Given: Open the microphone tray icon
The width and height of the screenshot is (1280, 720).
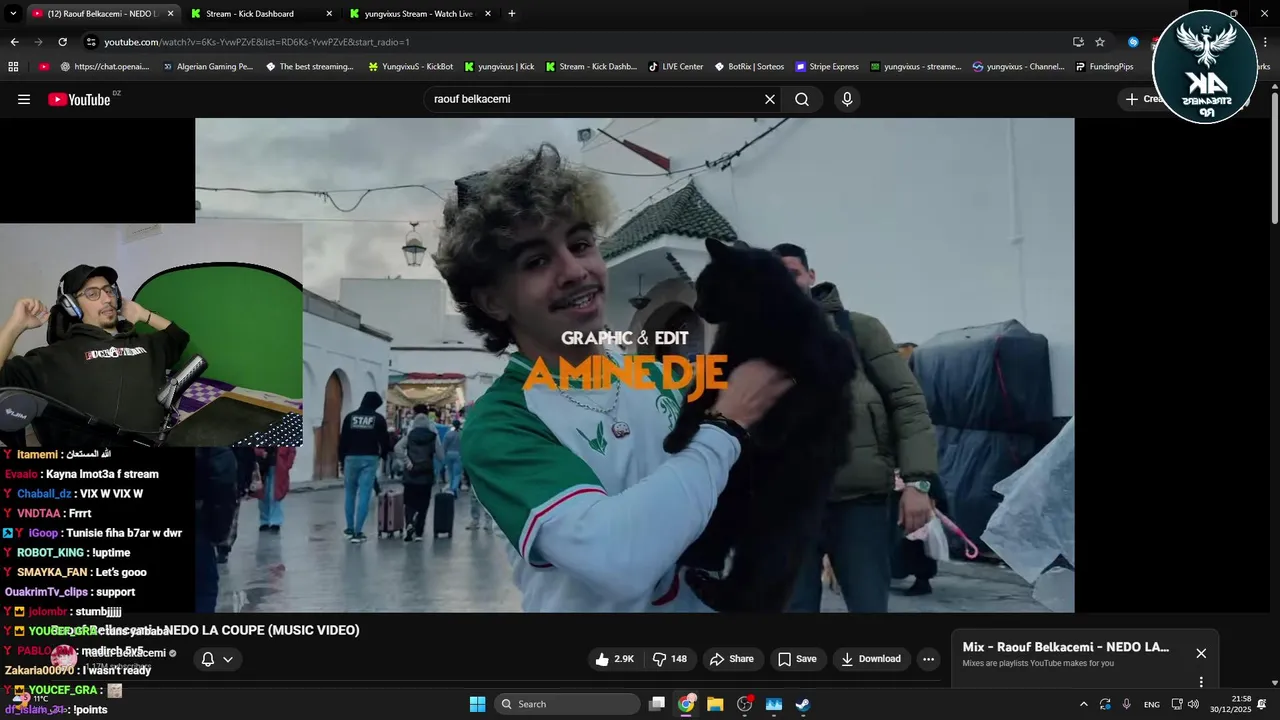Looking at the screenshot, I should 1127,704.
